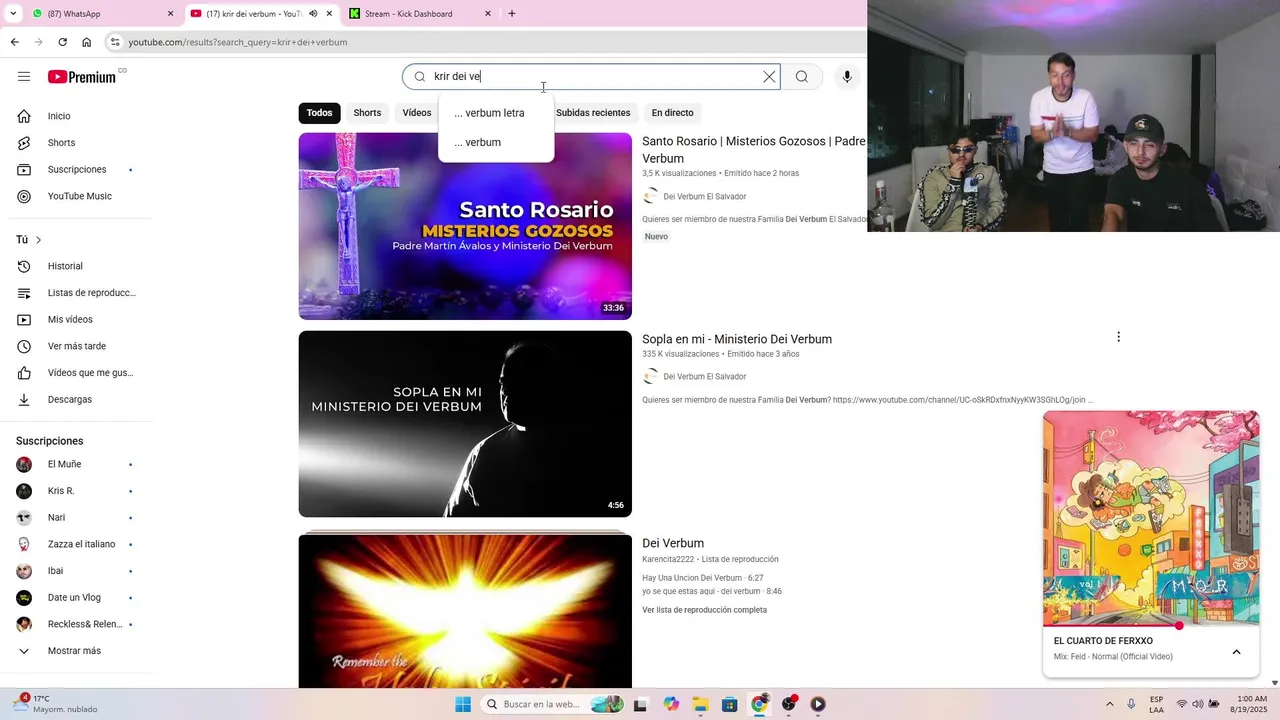Open the browser home page
Screen dimensions: 1280x720
(x=87, y=42)
